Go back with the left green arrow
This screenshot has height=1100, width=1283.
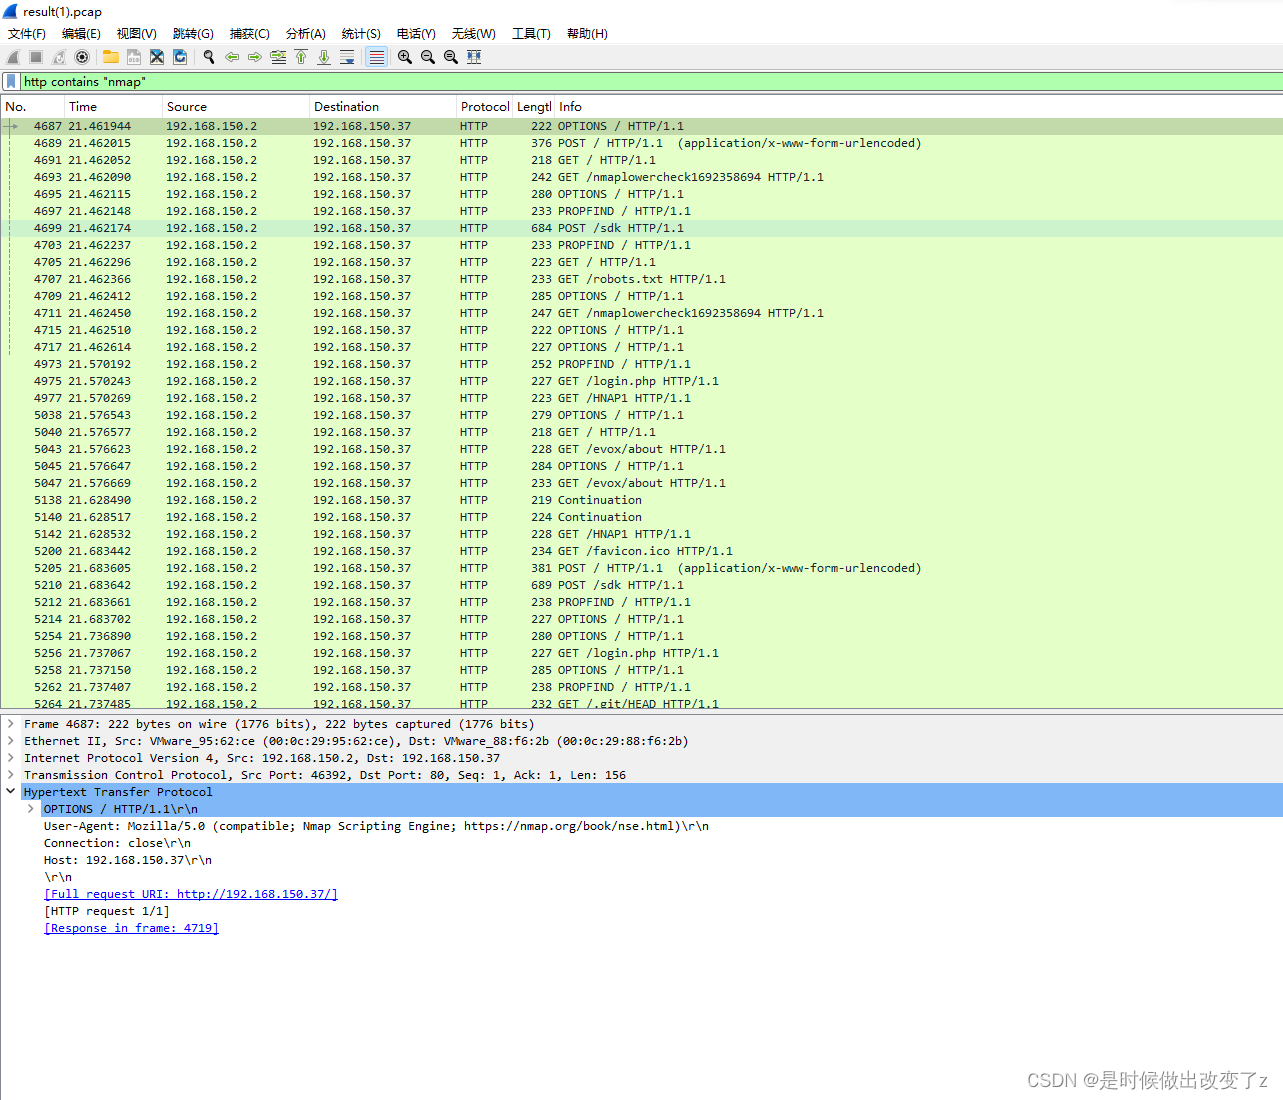coord(232,57)
